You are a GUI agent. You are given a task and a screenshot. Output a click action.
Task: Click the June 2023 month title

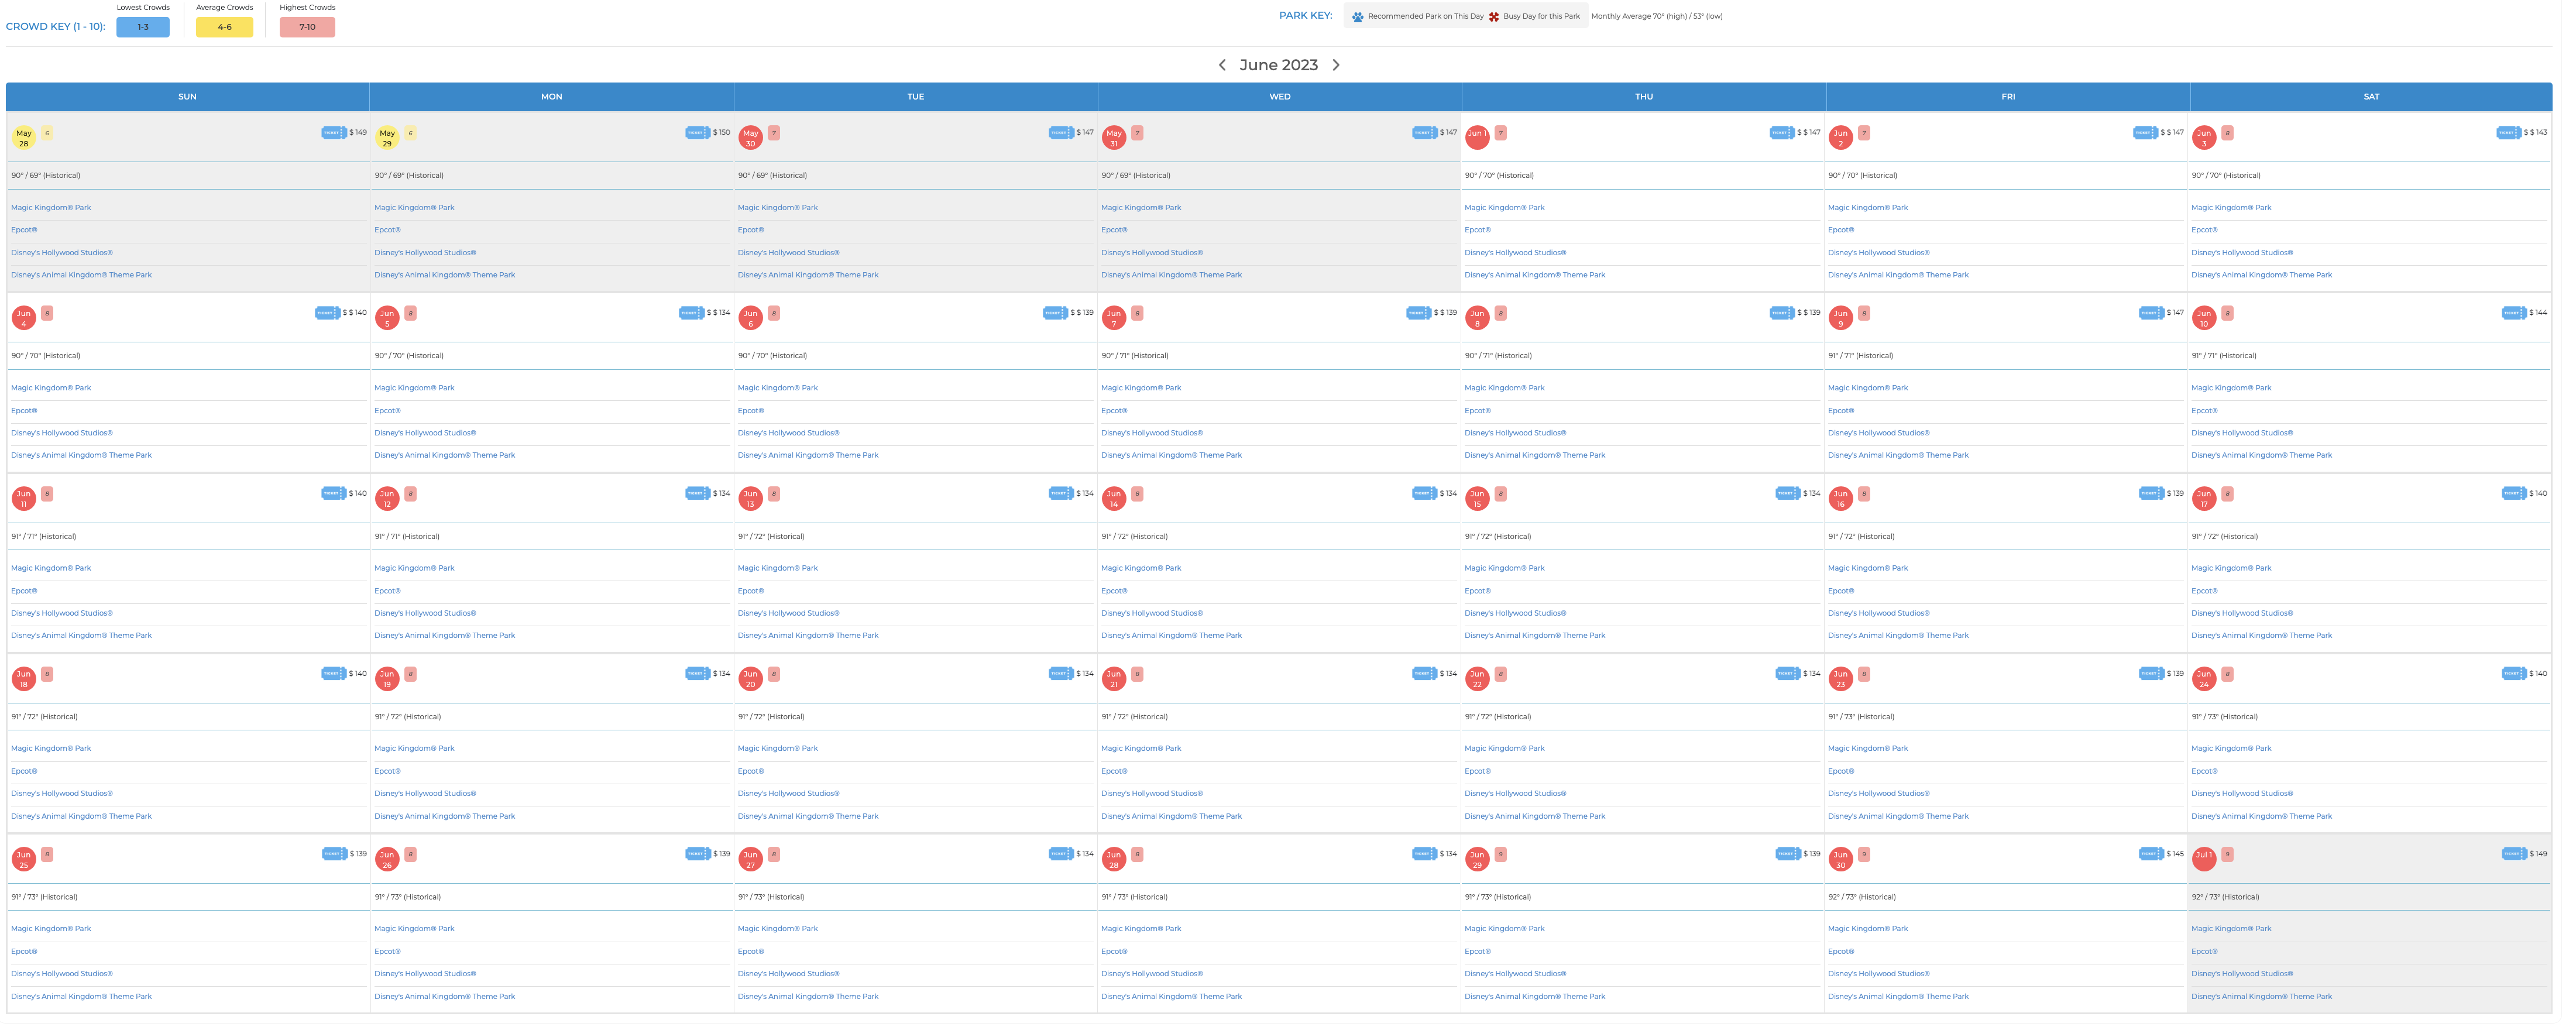tap(1278, 65)
